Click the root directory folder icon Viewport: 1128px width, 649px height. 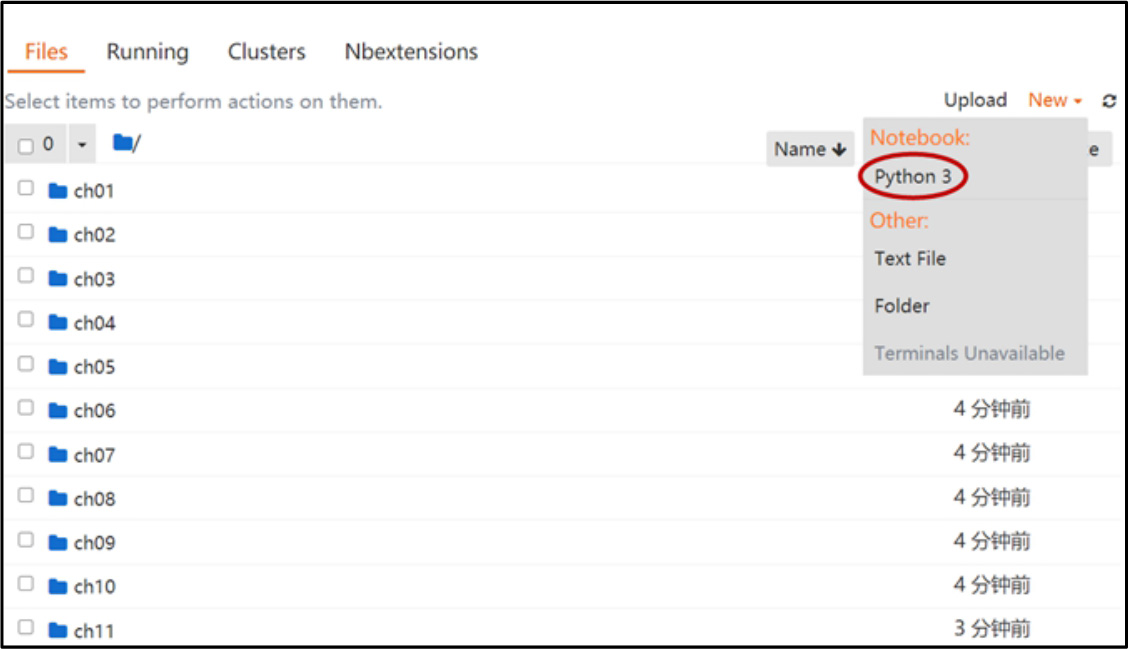point(123,144)
